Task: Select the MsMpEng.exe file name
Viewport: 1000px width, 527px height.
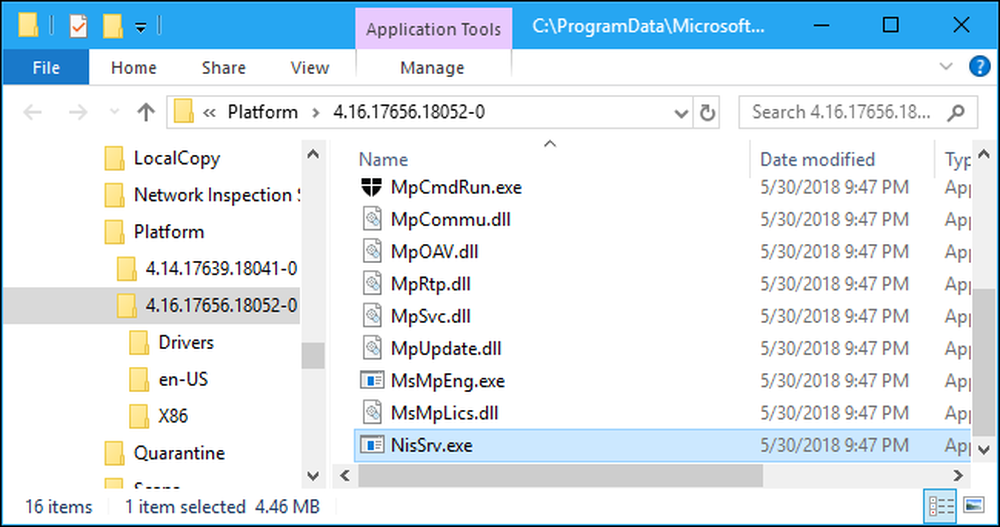Action: [448, 381]
